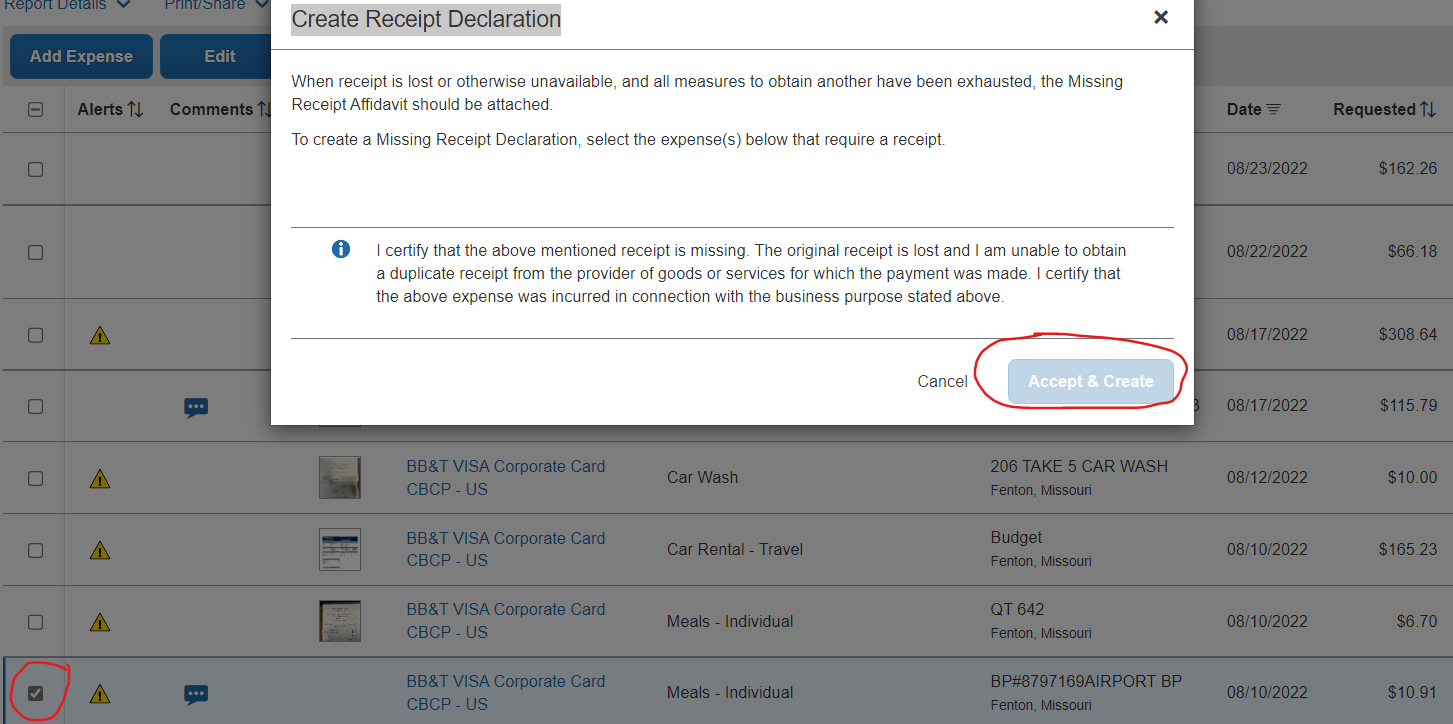
Task: Click the Edit button
Action: (219, 56)
